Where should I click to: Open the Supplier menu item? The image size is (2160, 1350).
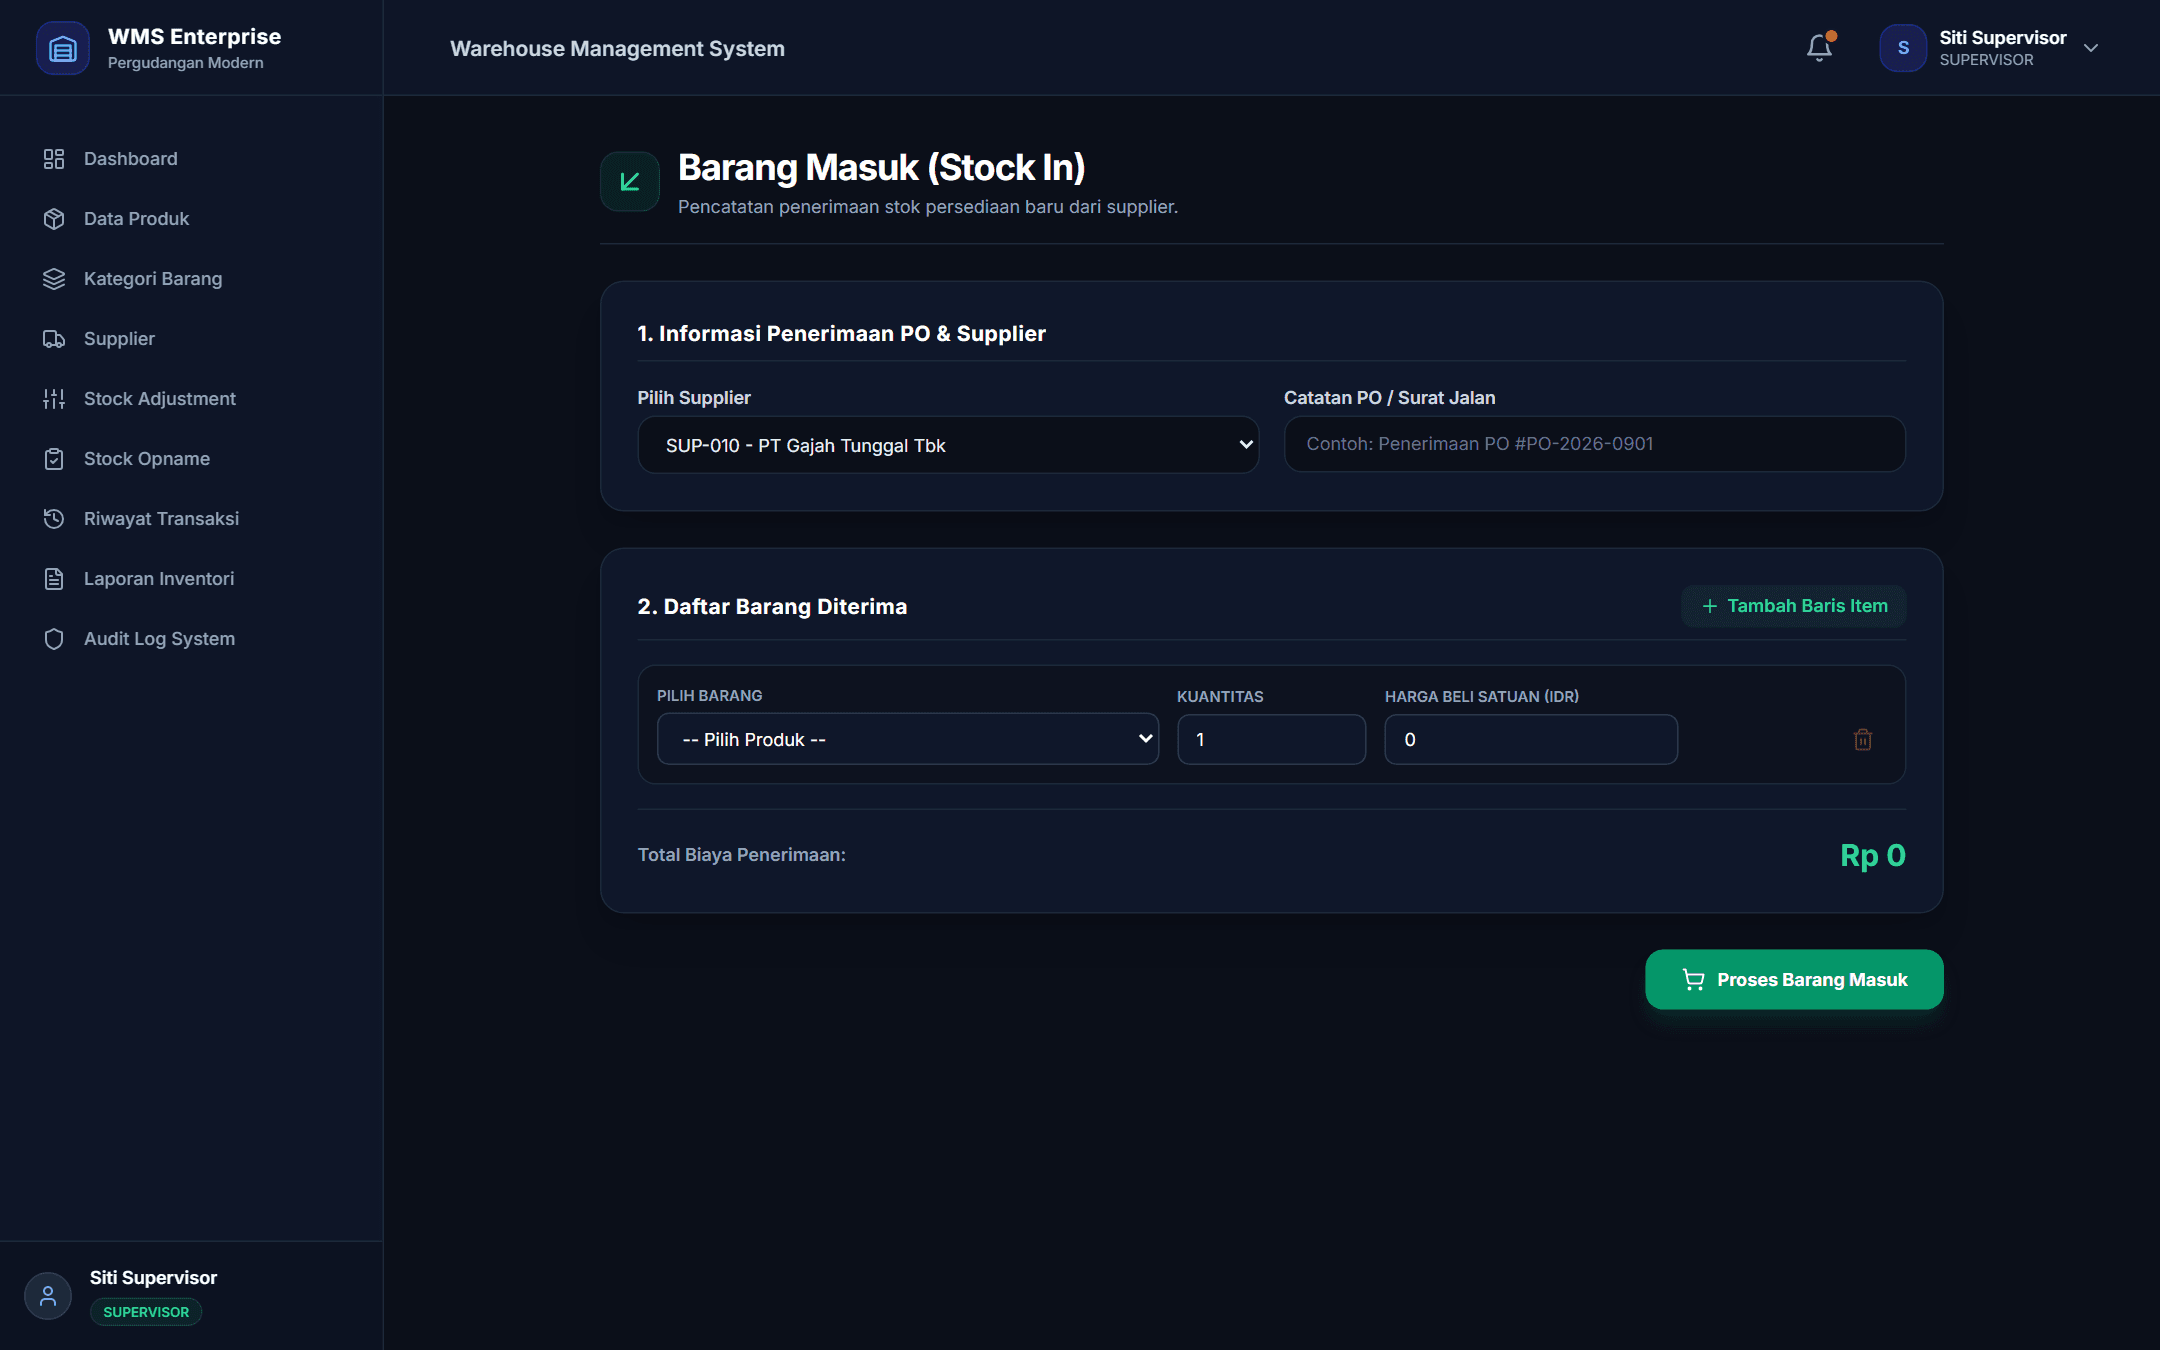coord(192,339)
